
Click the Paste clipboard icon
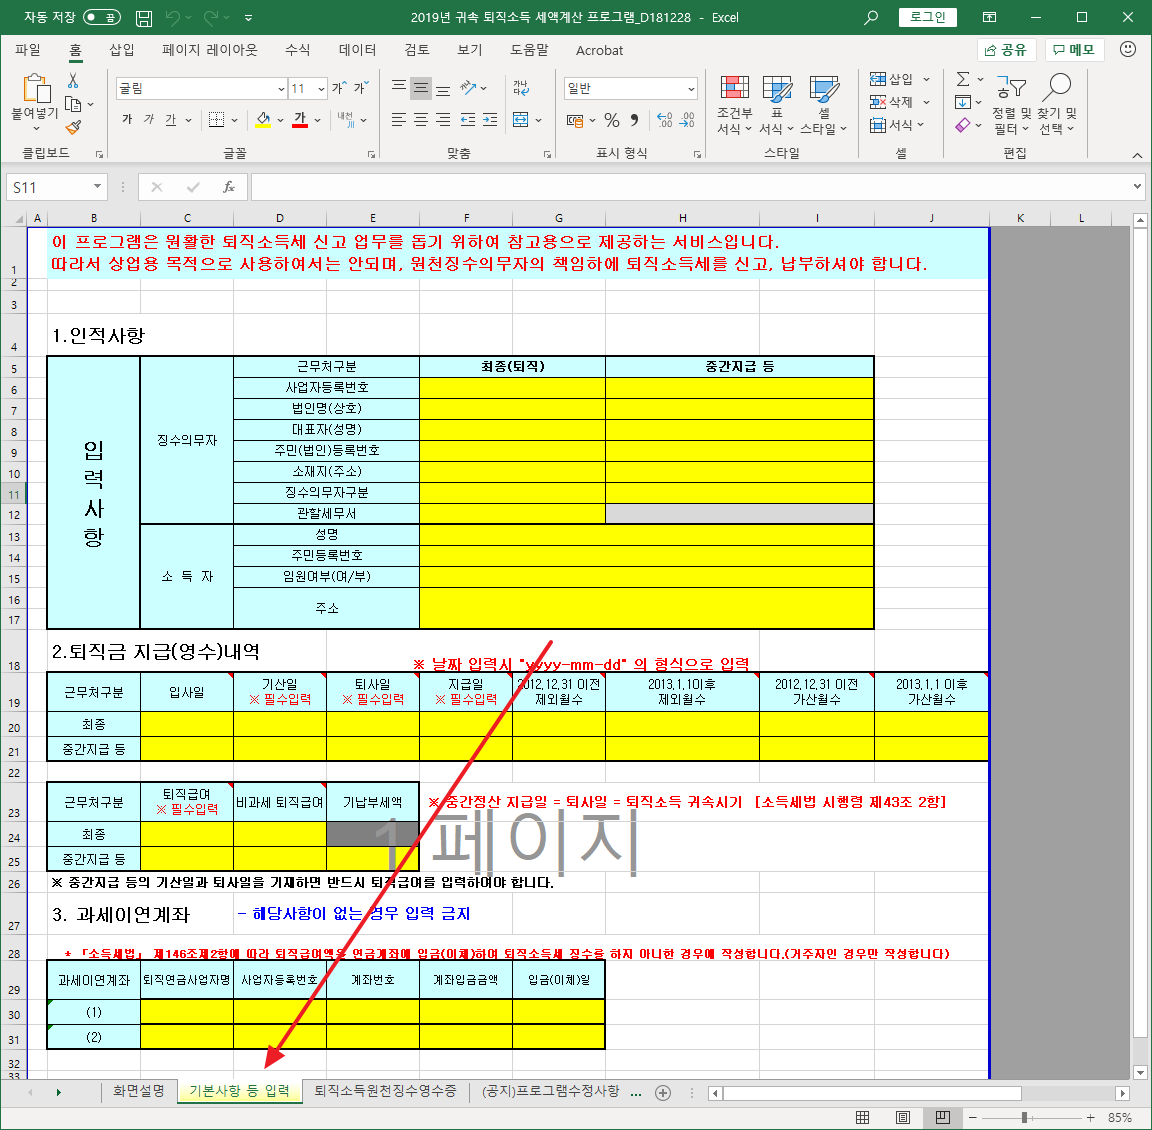point(35,89)
